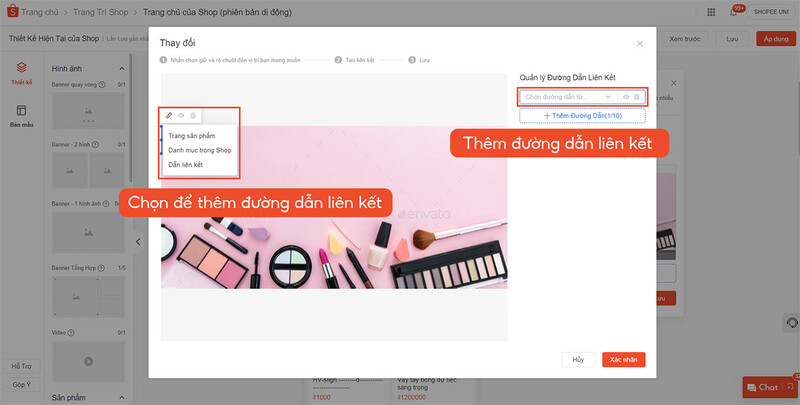Choose Danh mục trong Shop menu option

point(199,149)
